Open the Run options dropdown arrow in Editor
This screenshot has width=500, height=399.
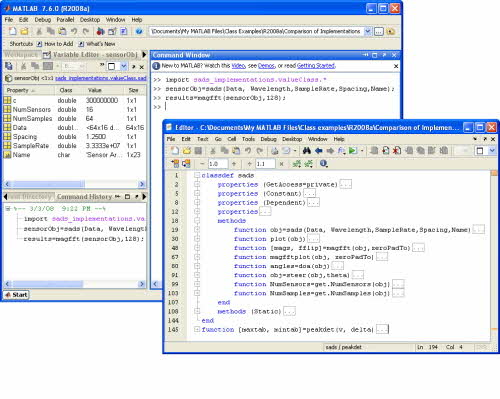pyautogui.click(x=362, y=151)
